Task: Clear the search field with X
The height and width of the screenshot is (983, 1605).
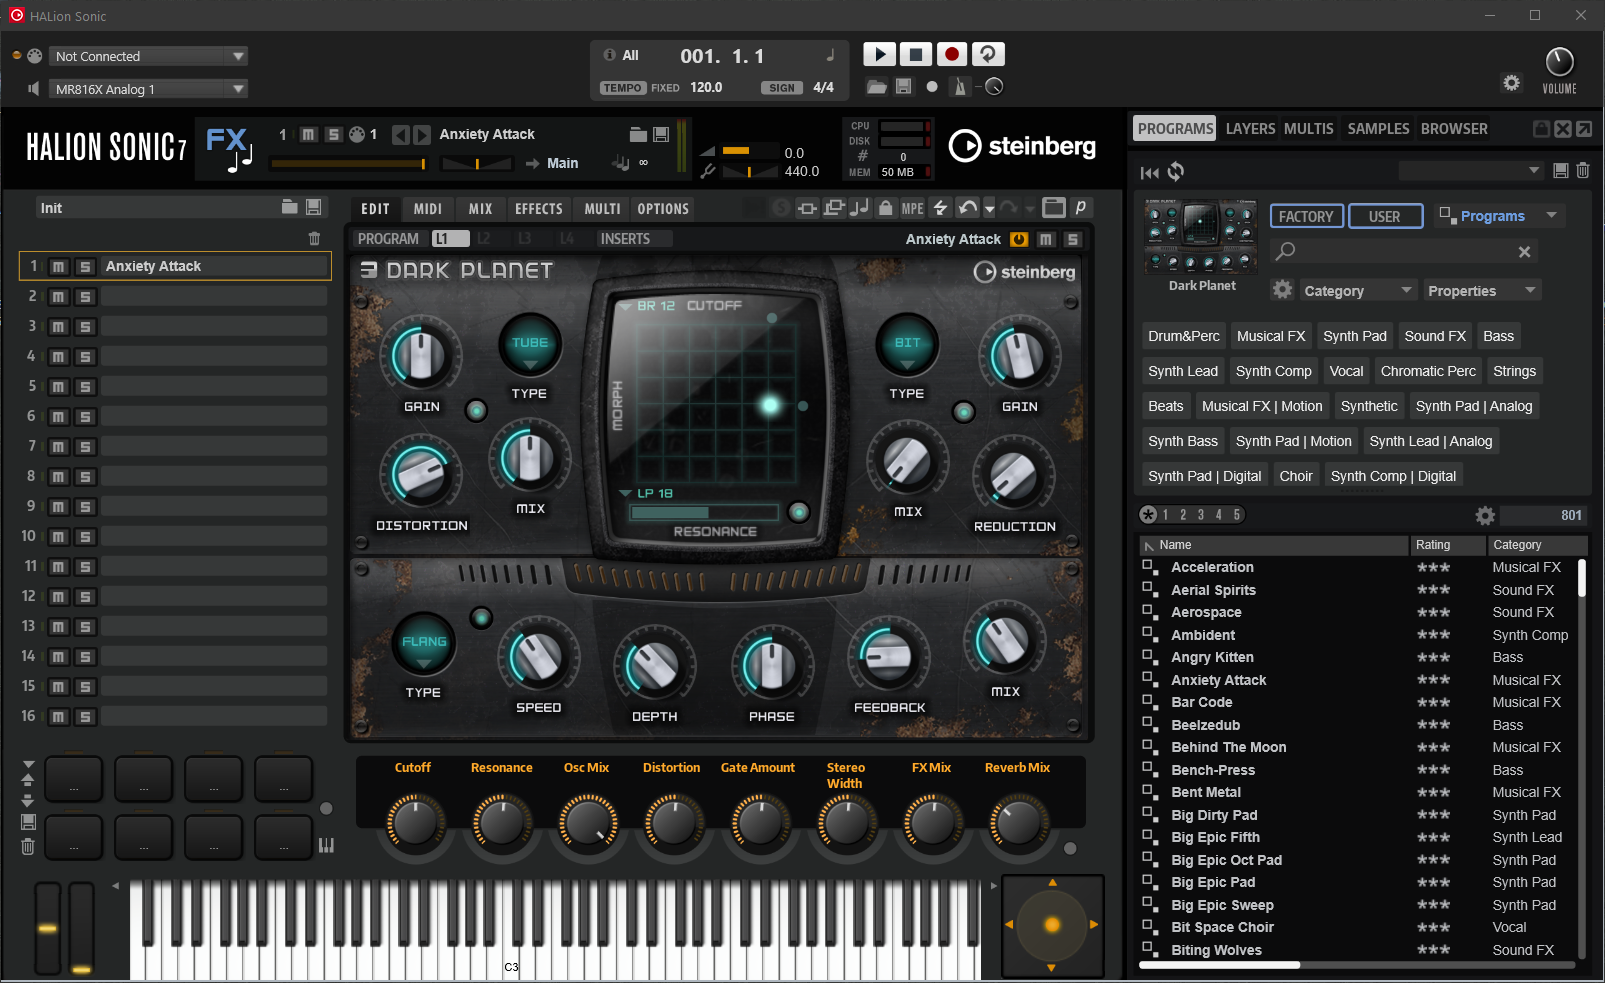Action: point(1524,252)
